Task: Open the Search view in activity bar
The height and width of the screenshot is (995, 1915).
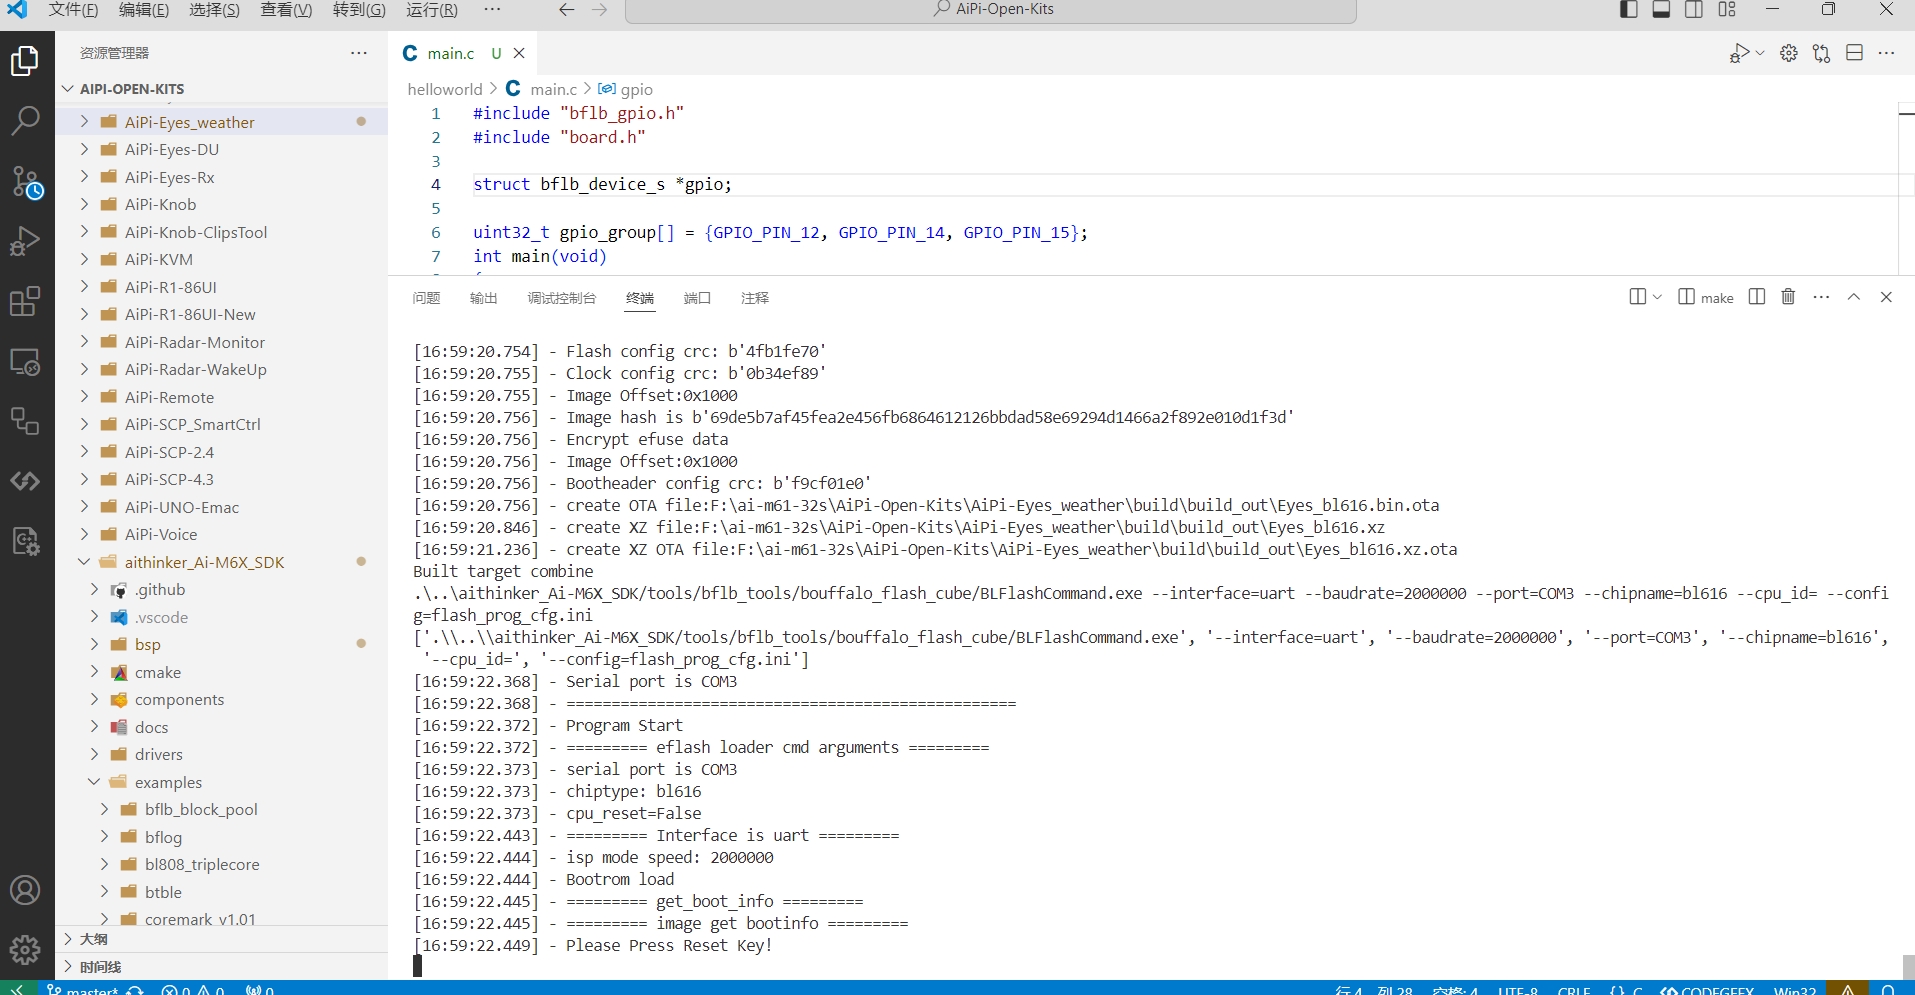Action: [x=25, y=121]
